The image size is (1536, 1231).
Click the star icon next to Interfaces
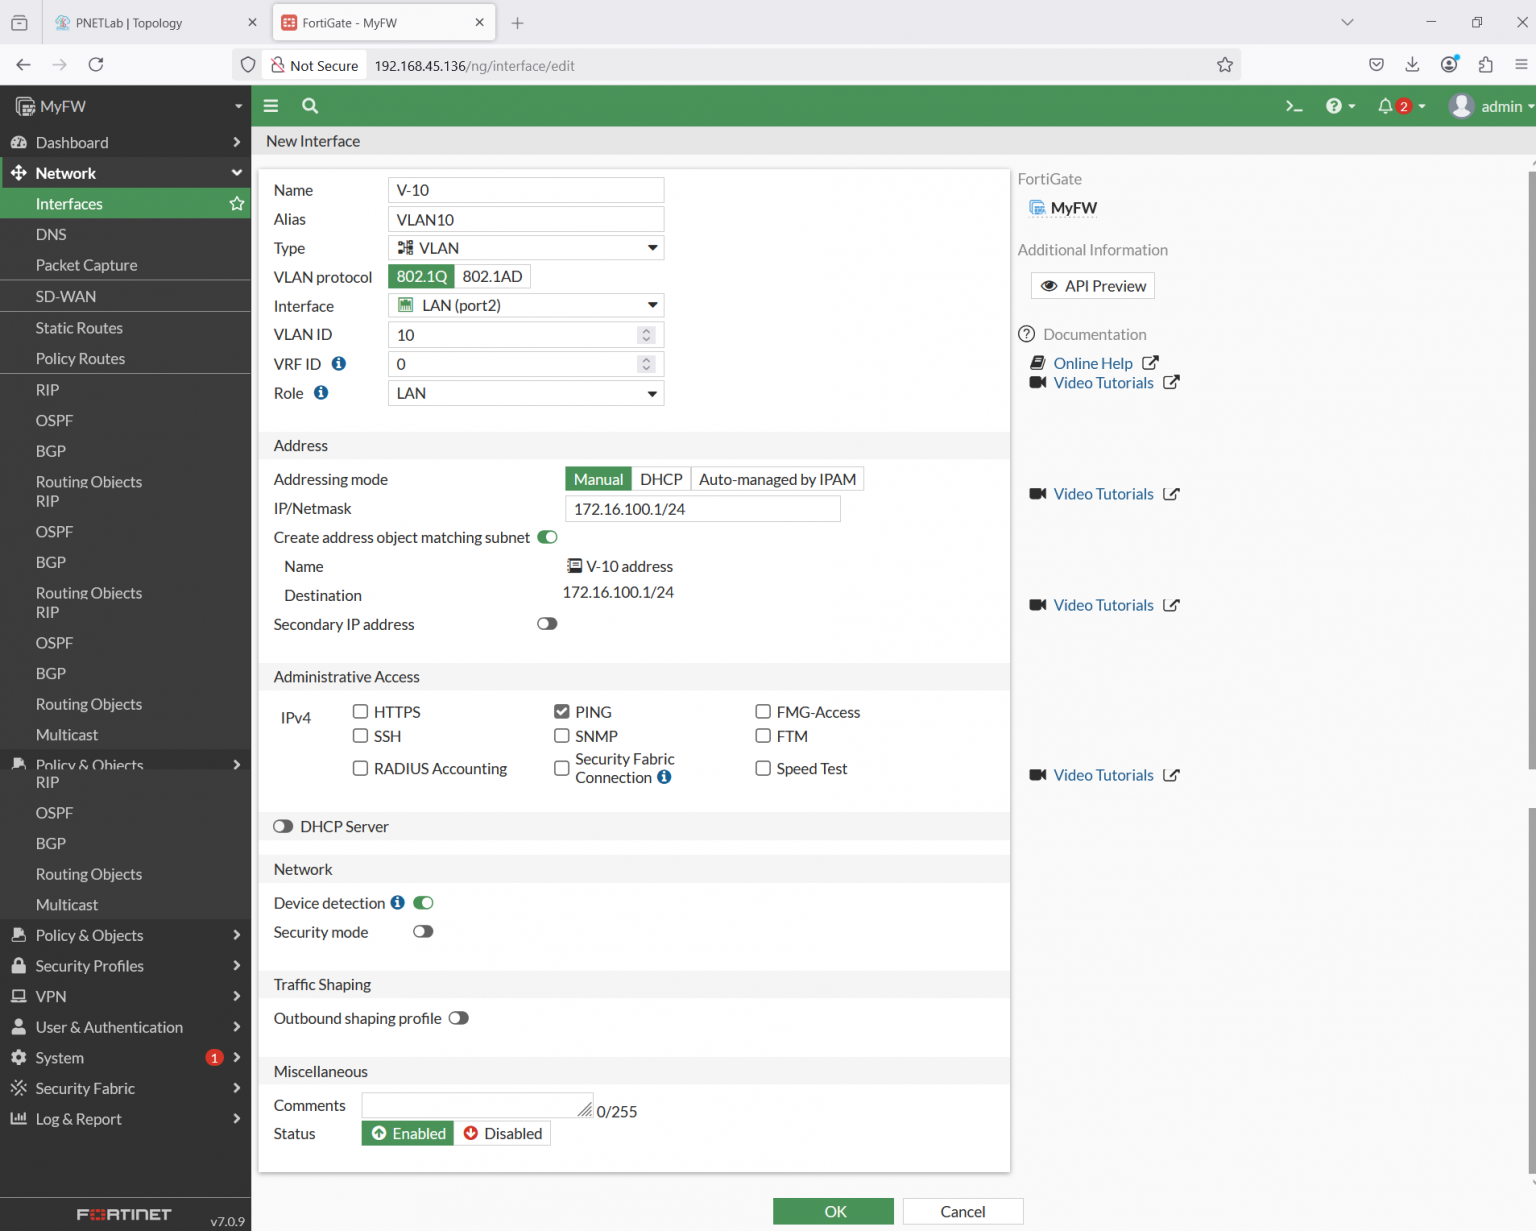[x=237, y=203]
